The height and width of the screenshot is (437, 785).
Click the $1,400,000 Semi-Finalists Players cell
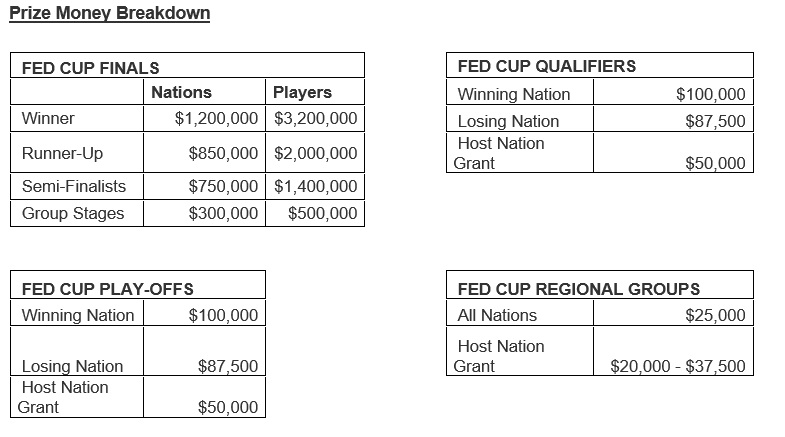click(315, 186)
